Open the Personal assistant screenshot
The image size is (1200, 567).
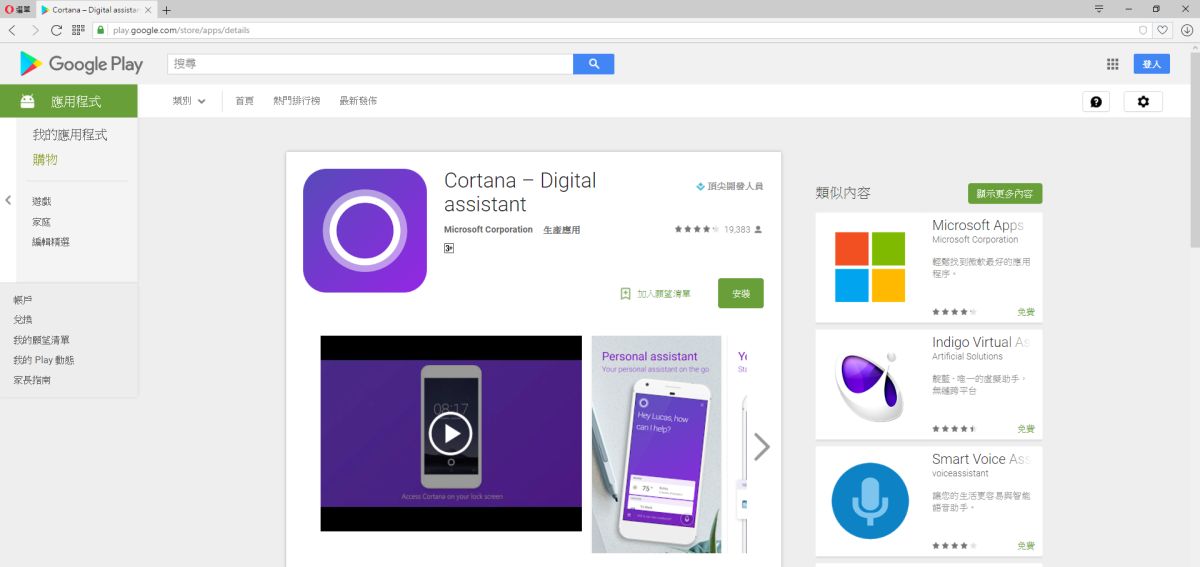click(656, 444)
